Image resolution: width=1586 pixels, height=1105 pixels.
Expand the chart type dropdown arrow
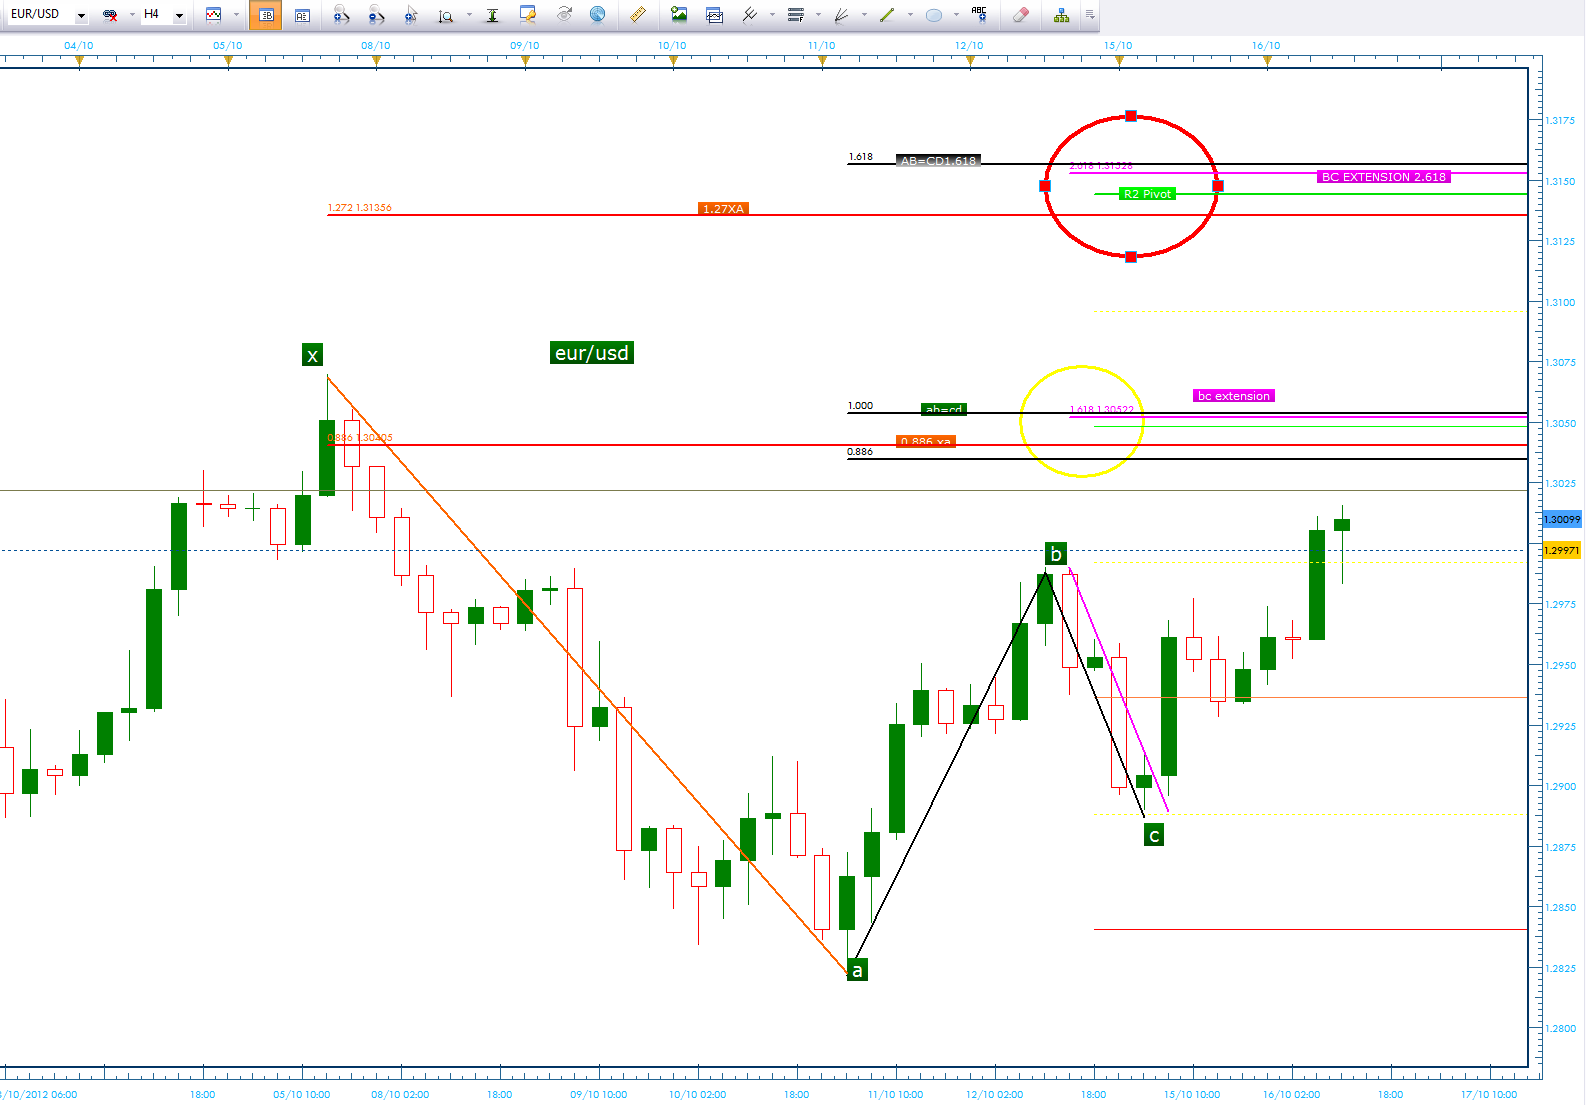237,15
